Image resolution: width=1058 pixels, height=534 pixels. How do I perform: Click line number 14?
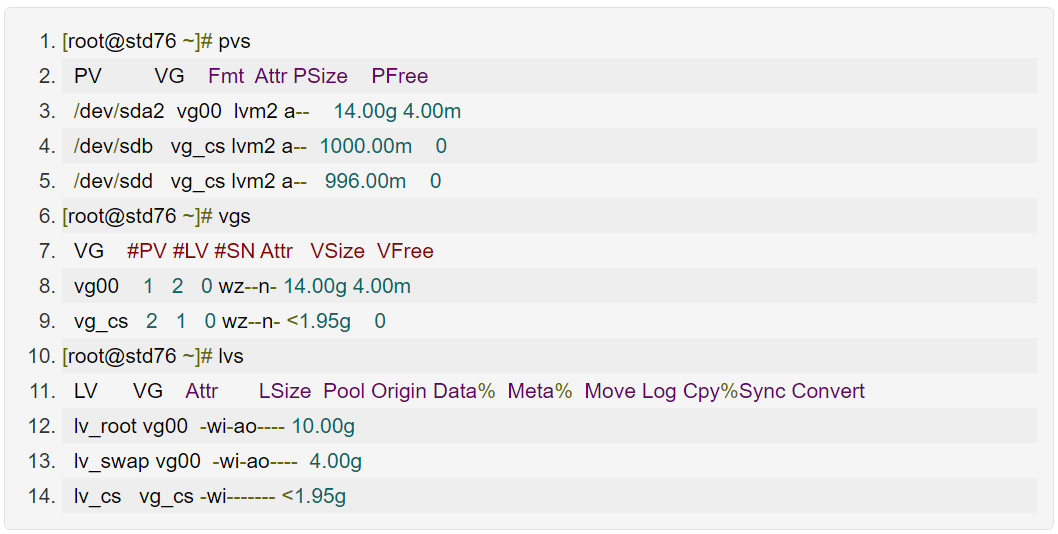click(41, 496)
